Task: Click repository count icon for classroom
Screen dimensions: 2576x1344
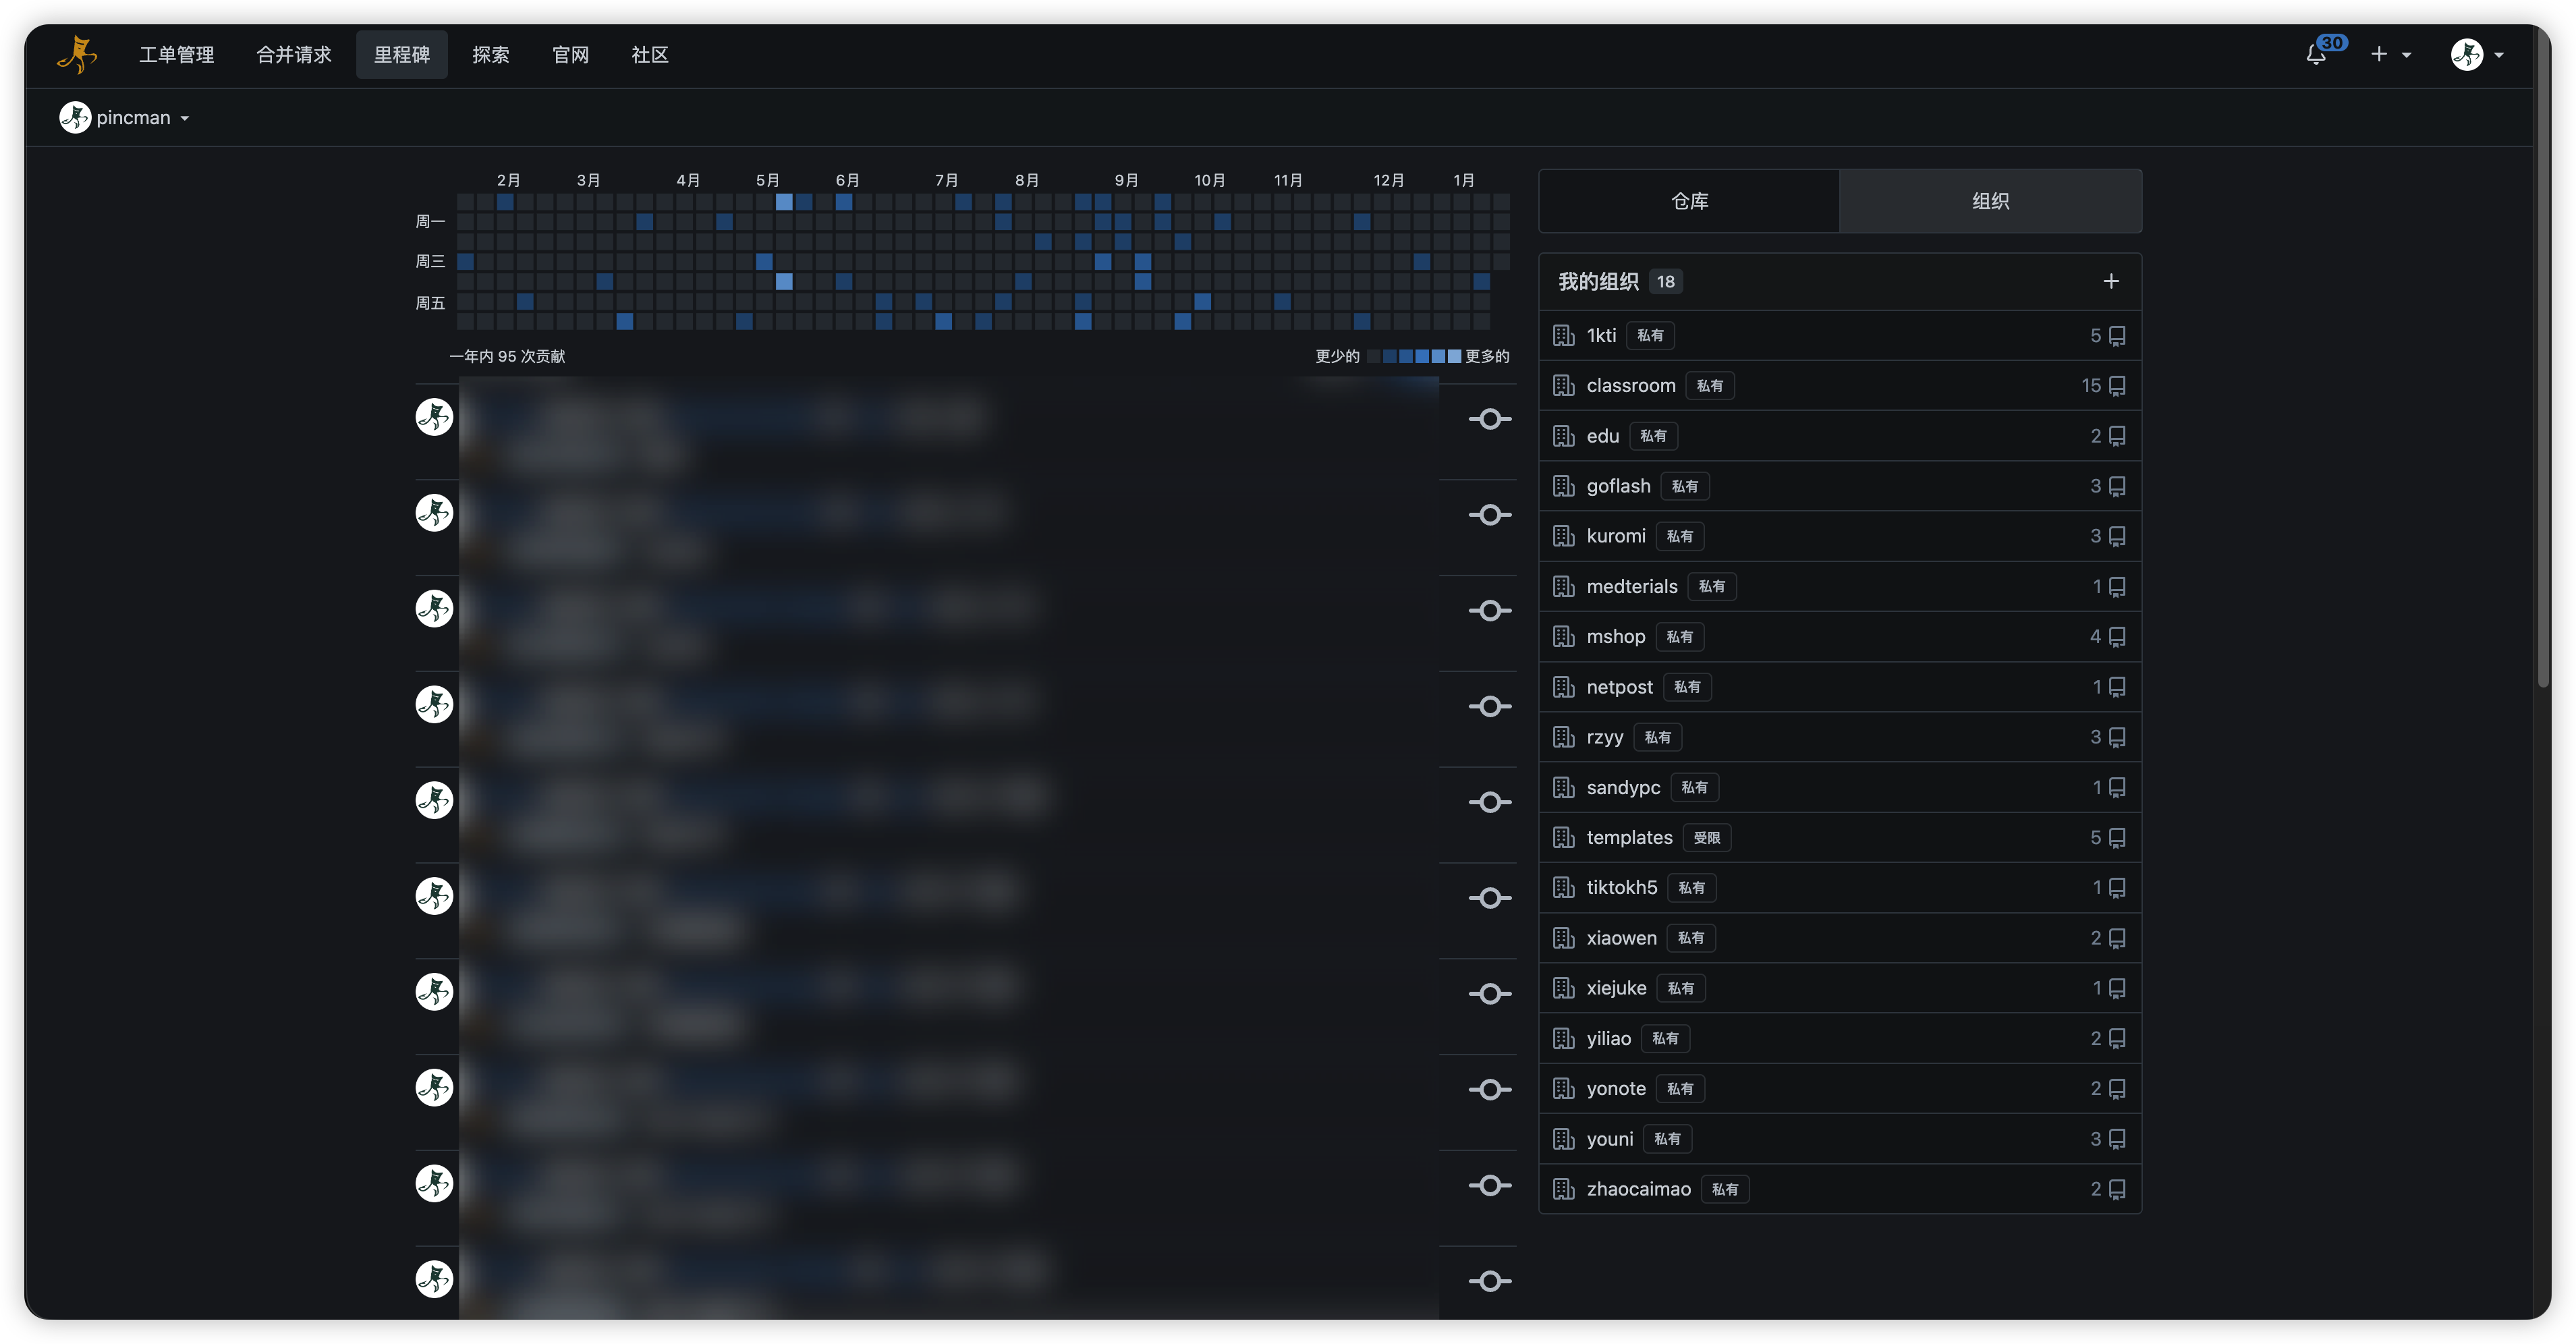Action: [2117, 386]
